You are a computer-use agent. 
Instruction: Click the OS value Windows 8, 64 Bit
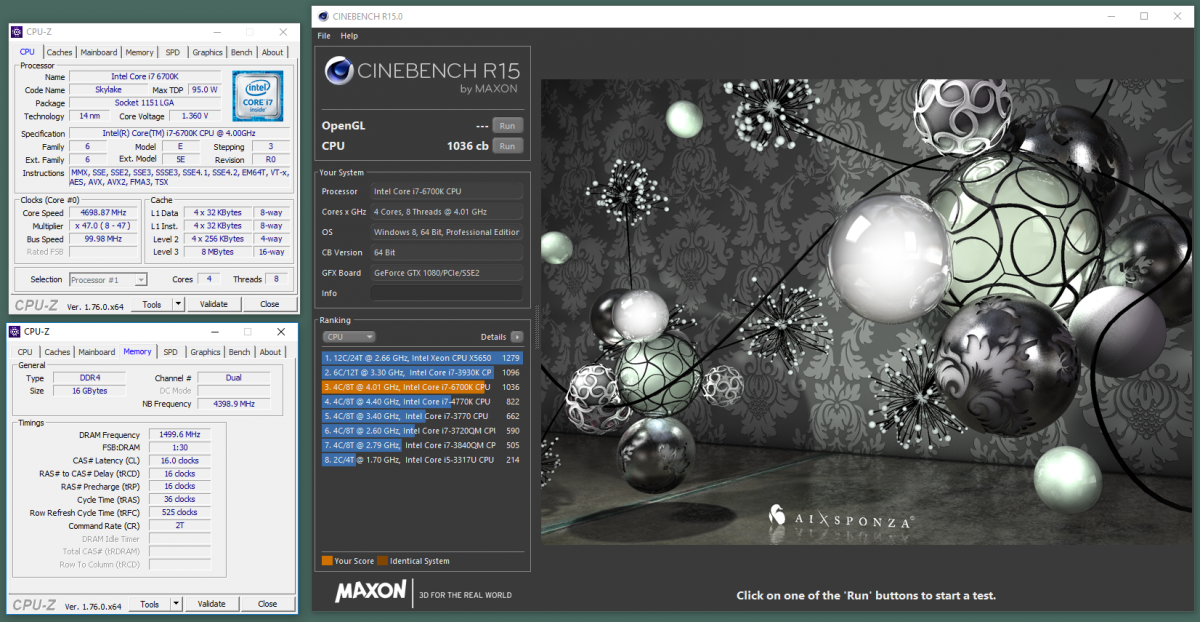point(446,232)
